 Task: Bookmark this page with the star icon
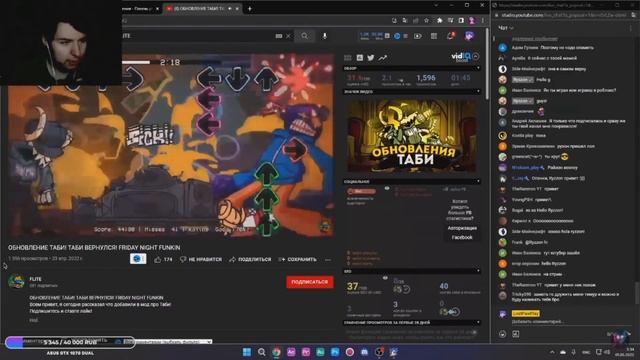coord(426,20)
